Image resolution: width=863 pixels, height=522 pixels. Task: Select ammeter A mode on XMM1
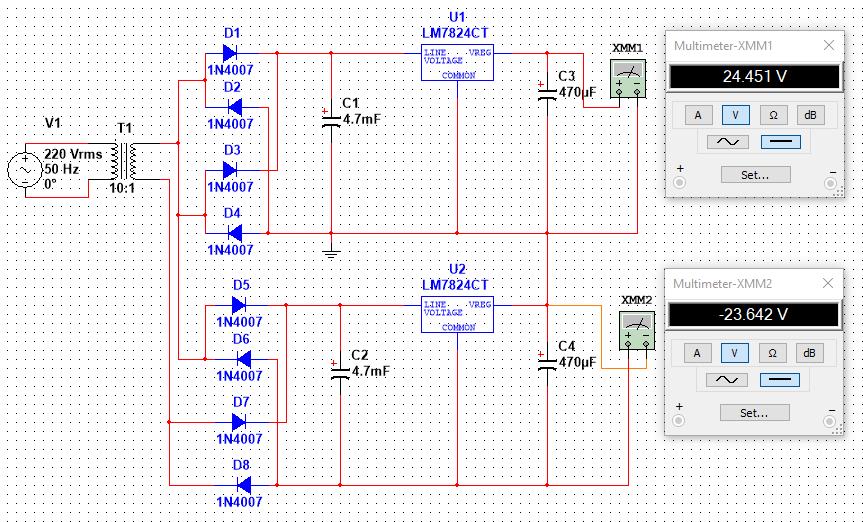pos(698,114)
